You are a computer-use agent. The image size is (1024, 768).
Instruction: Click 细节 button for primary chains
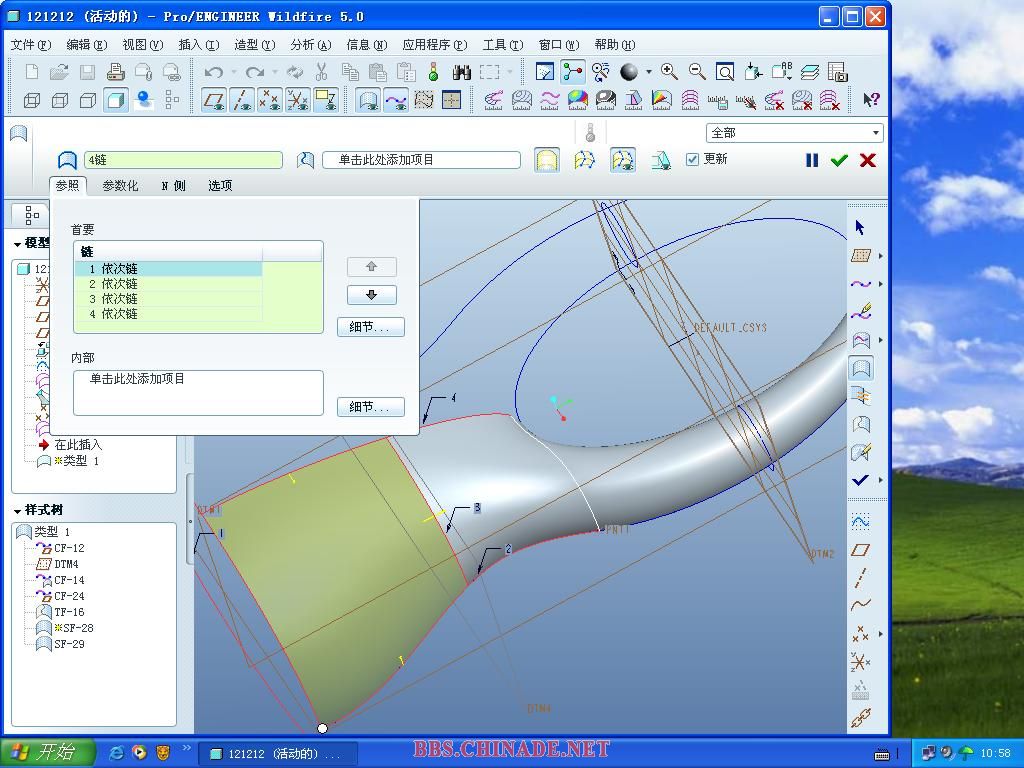coord(370,327)
